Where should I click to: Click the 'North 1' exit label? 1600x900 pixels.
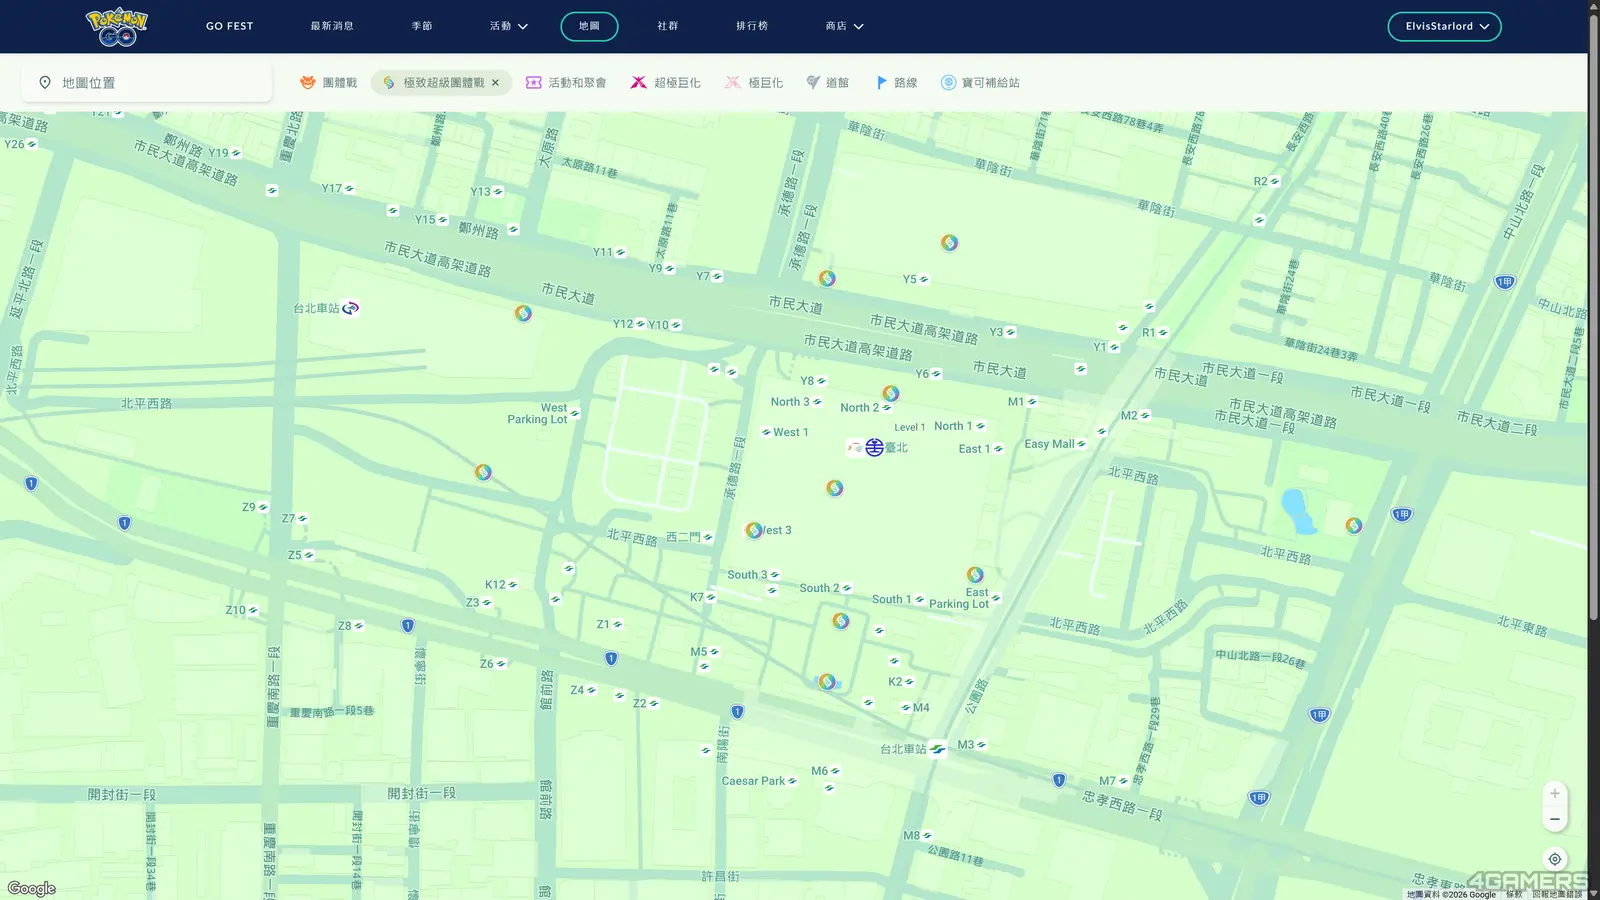coord(953,426)
